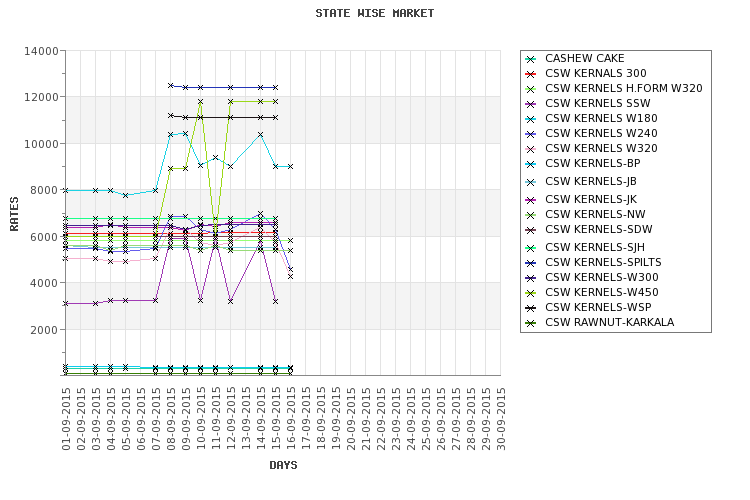Viewport: 750px width, 500px height.
Task: Click the CSW KERNELS-NW legend label
Action: 595,214
